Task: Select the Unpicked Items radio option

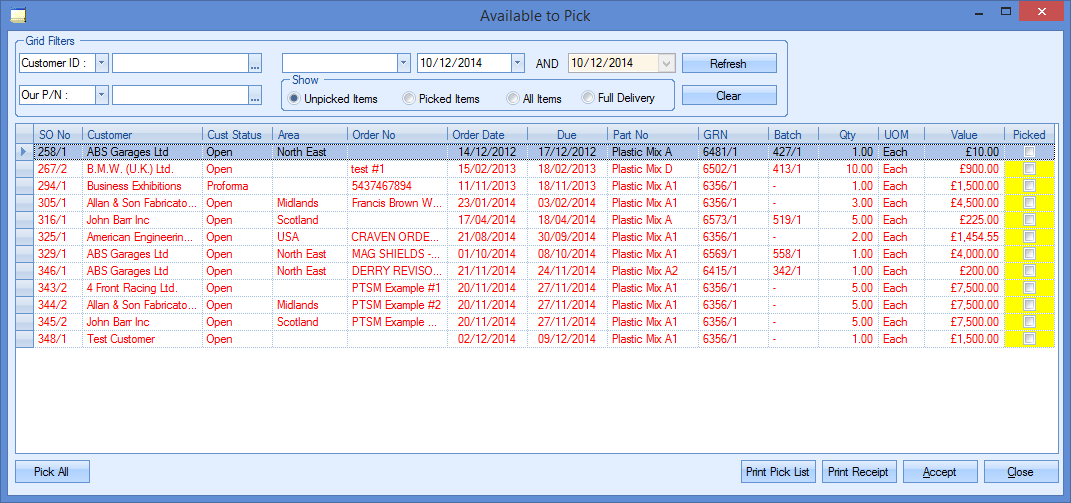Action: (294, 98)
